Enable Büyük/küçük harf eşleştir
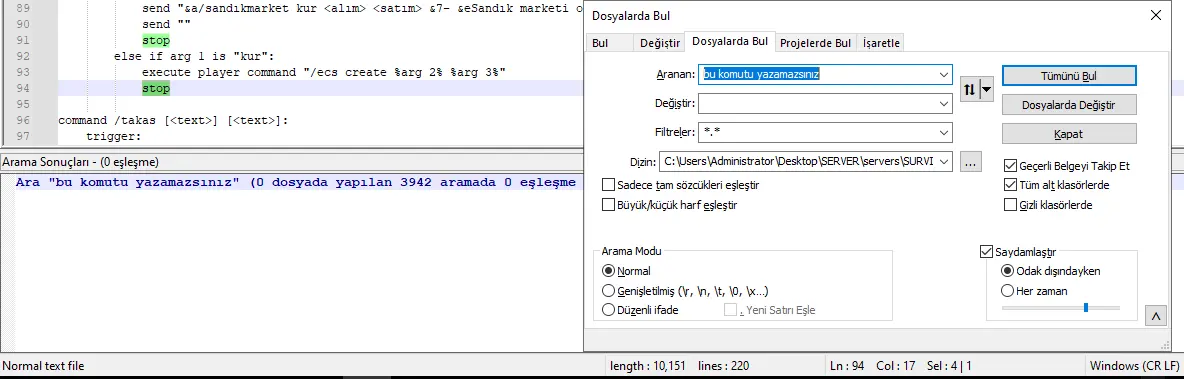The height and width of the screenshot is (379, 1184). (609, 205)
